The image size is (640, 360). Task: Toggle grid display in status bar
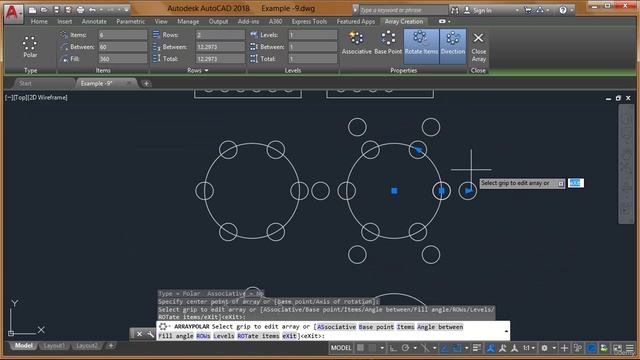[x=360, y=348]
